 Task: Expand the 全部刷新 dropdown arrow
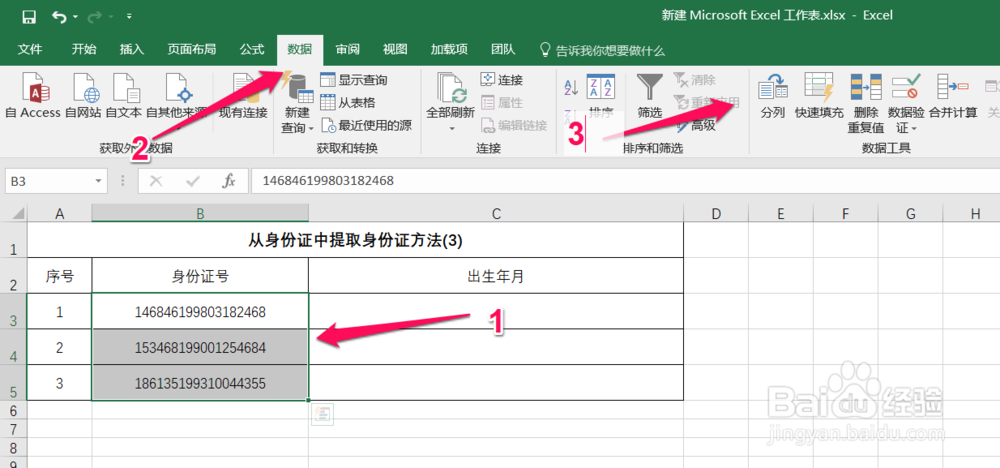[451, 129]
